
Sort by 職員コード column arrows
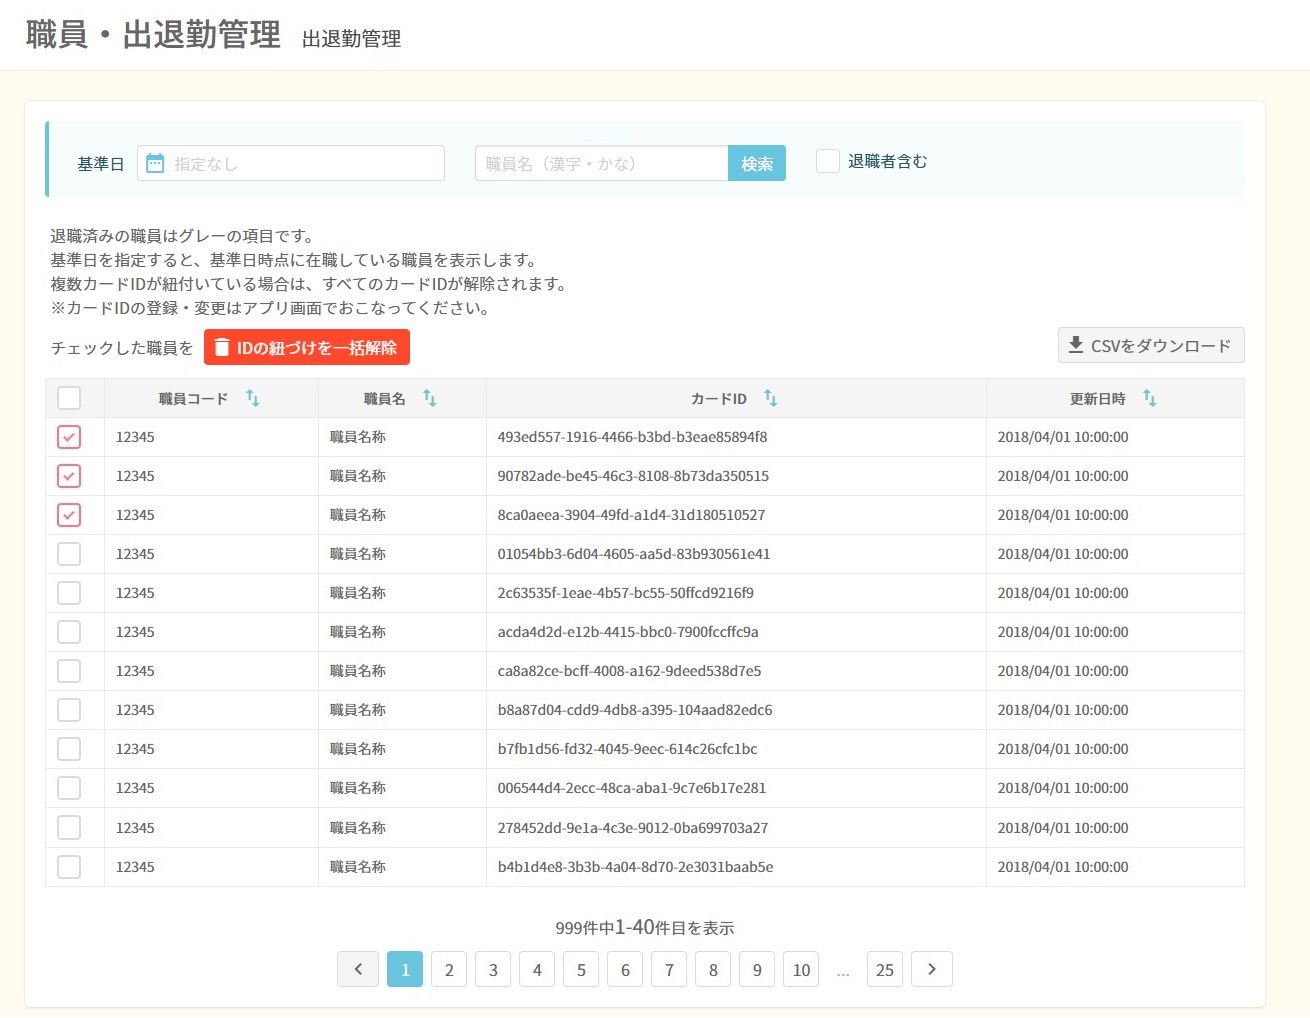coord(253,398)
